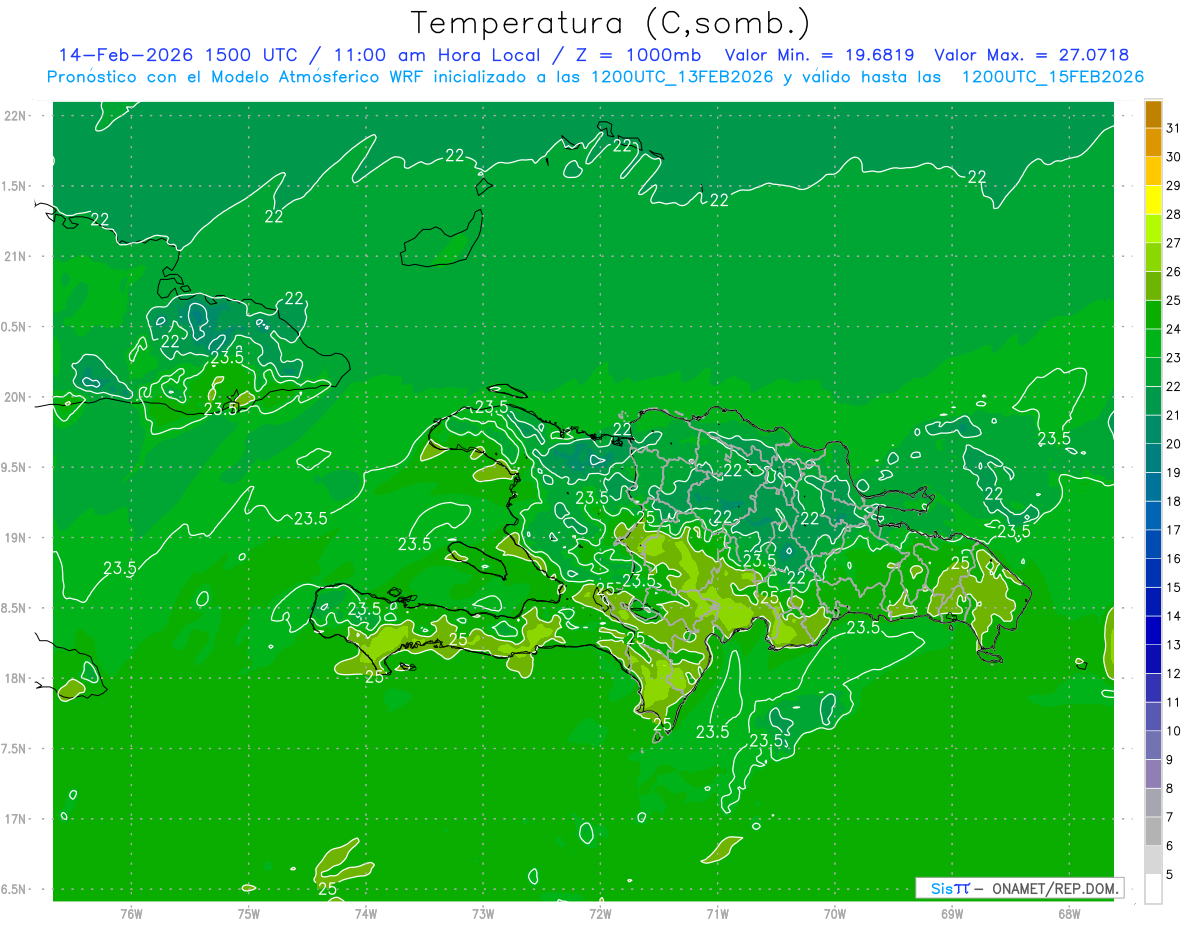The image size is (1200, 927).
Task: Select the dark orange swatch above 31
Action: click(x=1153, y=114)
